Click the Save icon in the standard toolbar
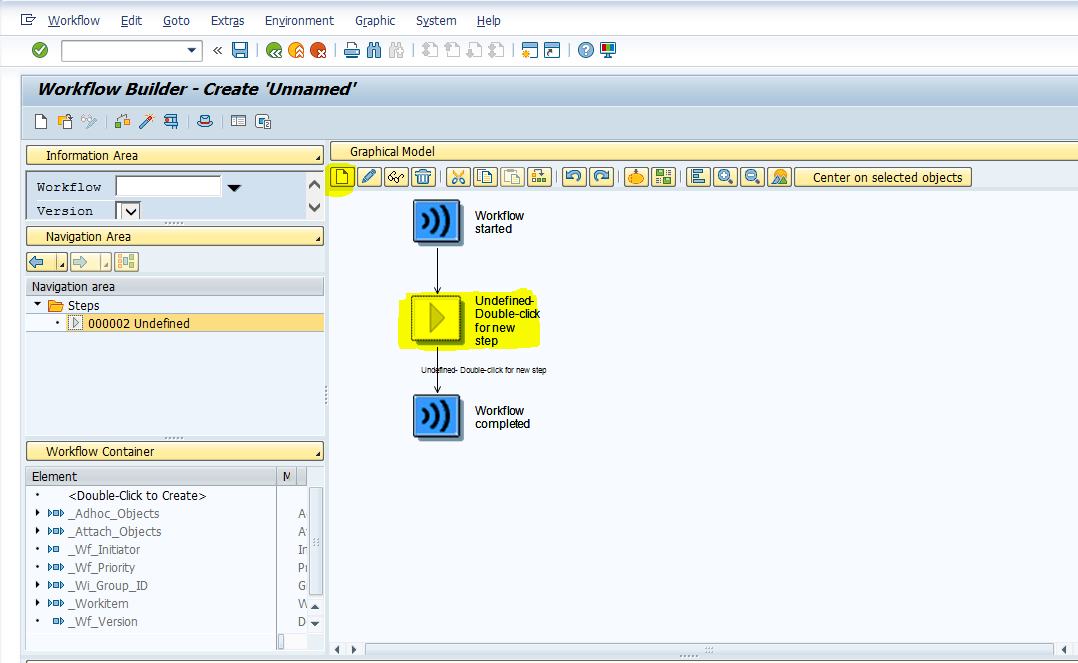Image resolution: width=1078 pixels, height=663 pixels. click(240, 49)
